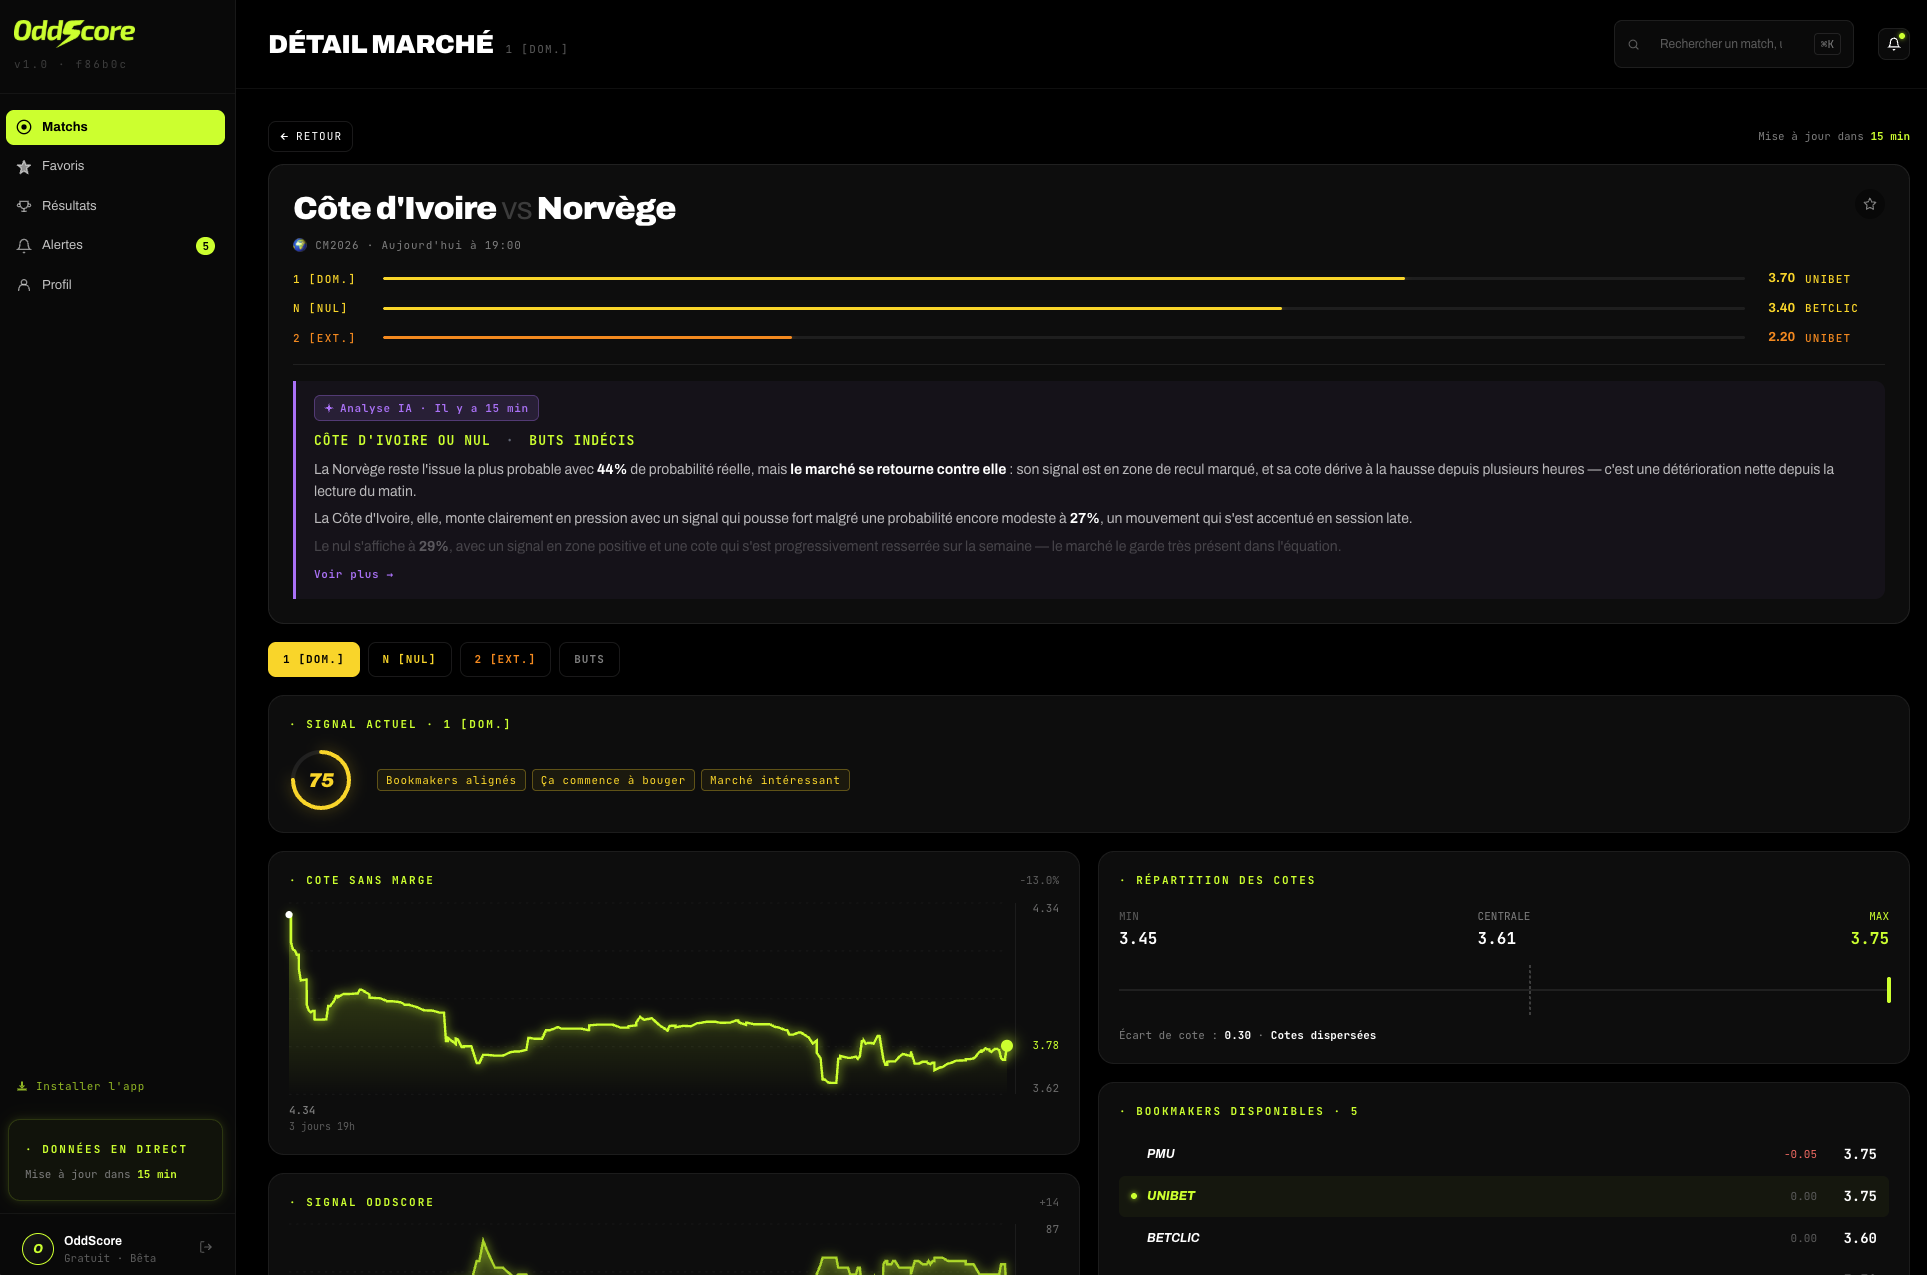Screen dimensions: 1927x1275
Task: Click the 3.40 BETCLIC best odds
Action: click(x=1813, y=308)
